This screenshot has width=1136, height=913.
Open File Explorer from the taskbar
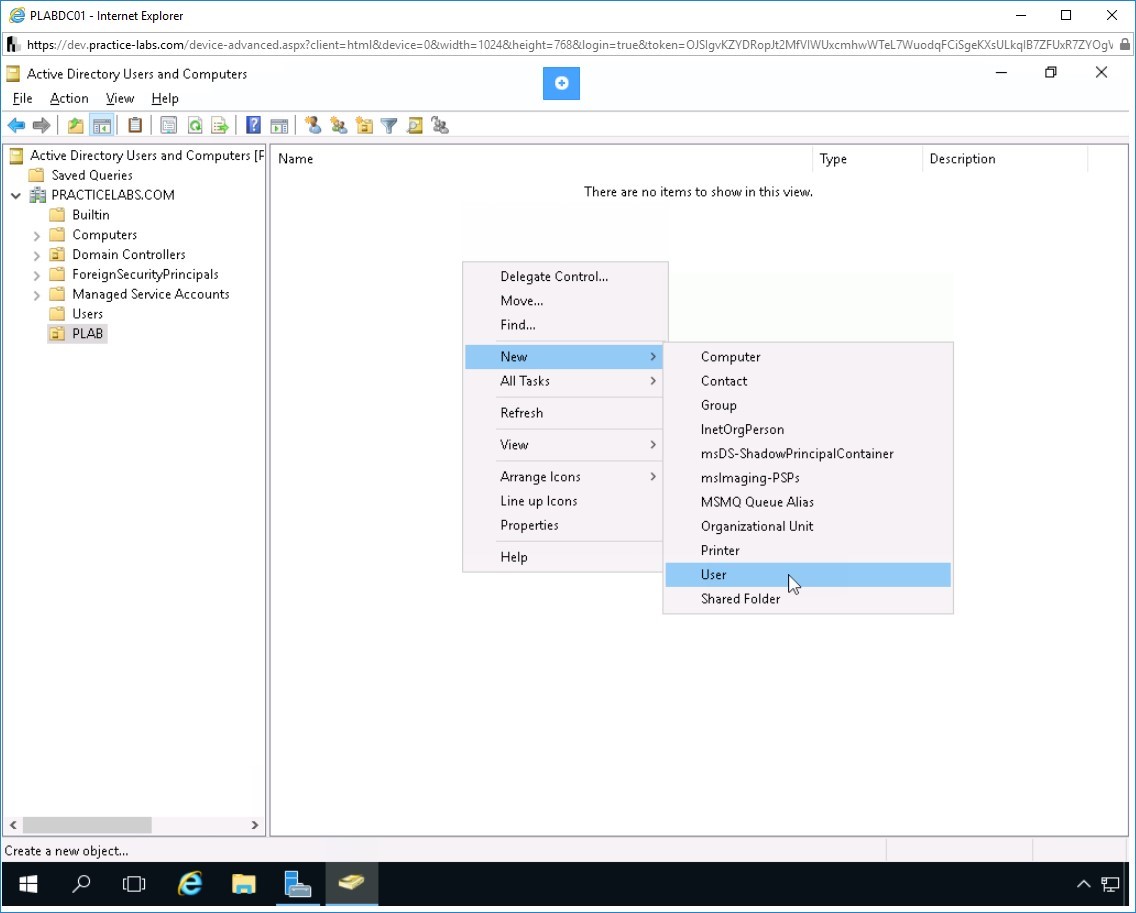pos(243,883)
